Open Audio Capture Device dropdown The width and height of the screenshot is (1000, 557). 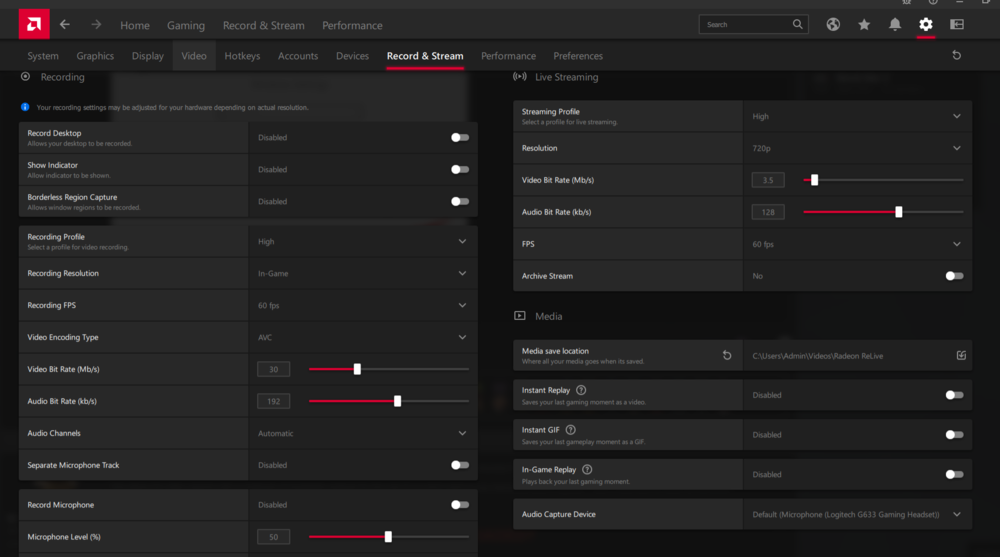[x=956, y=515]
